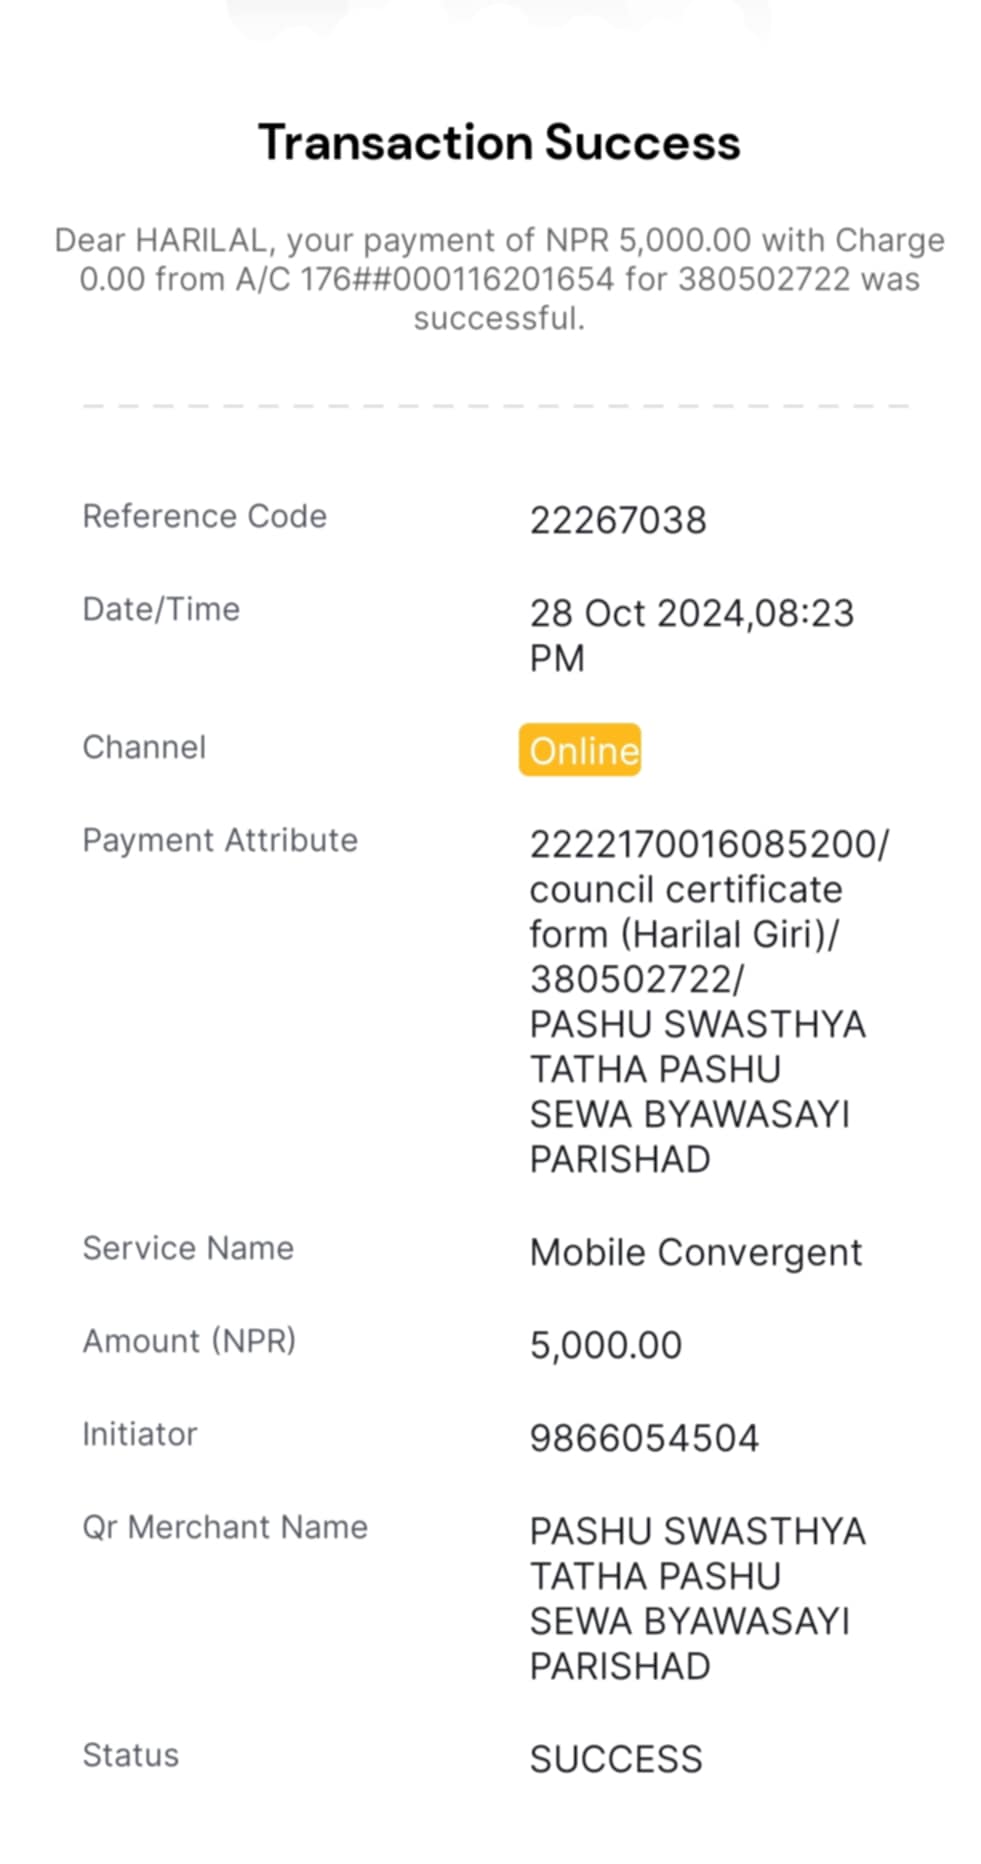Click the Amount (NPR) label
Screen dimensions: 981x1864
pos(189,1341)
